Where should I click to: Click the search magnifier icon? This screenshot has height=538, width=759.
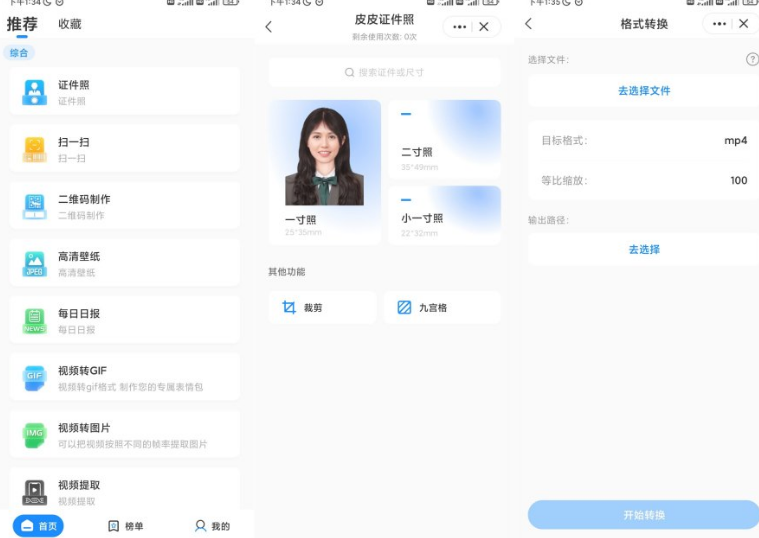point(349,72)
